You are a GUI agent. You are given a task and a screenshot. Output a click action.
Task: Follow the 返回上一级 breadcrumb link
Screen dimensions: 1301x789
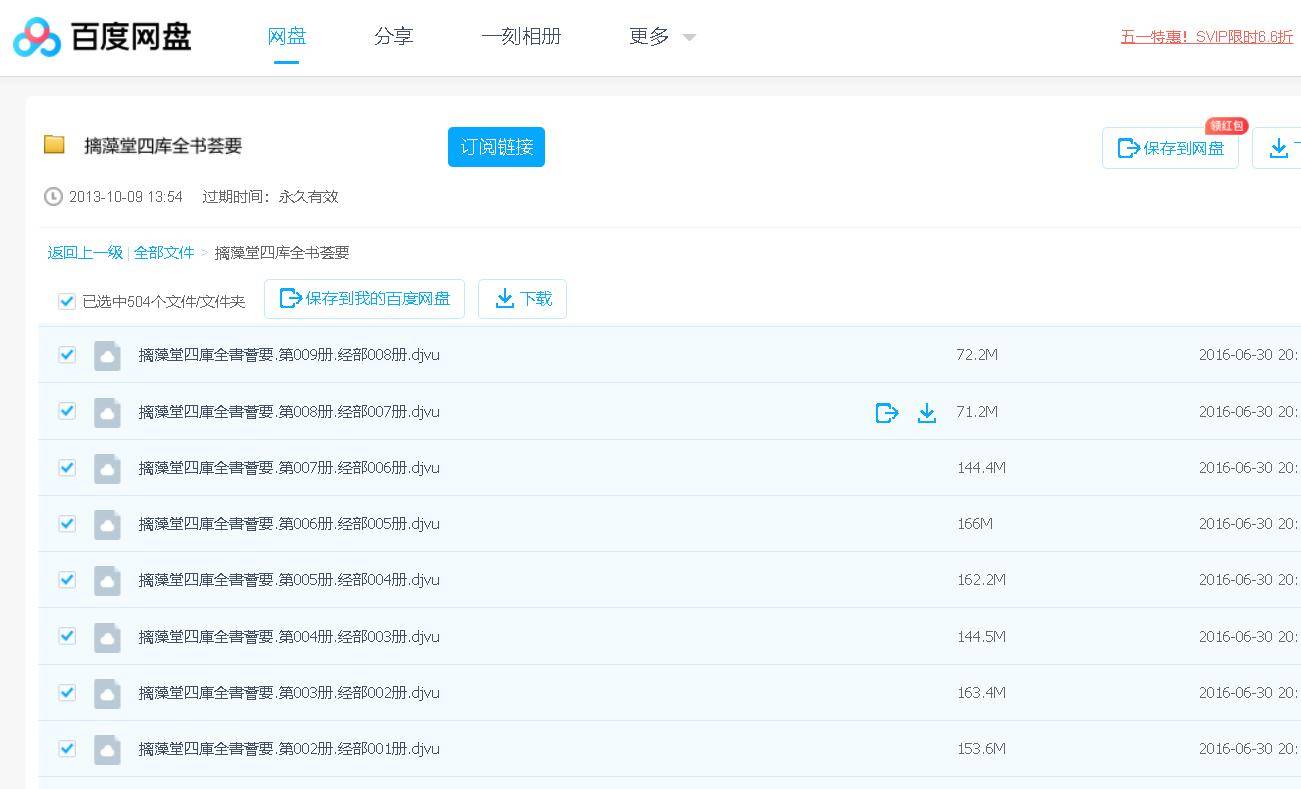tap(85, 253)
